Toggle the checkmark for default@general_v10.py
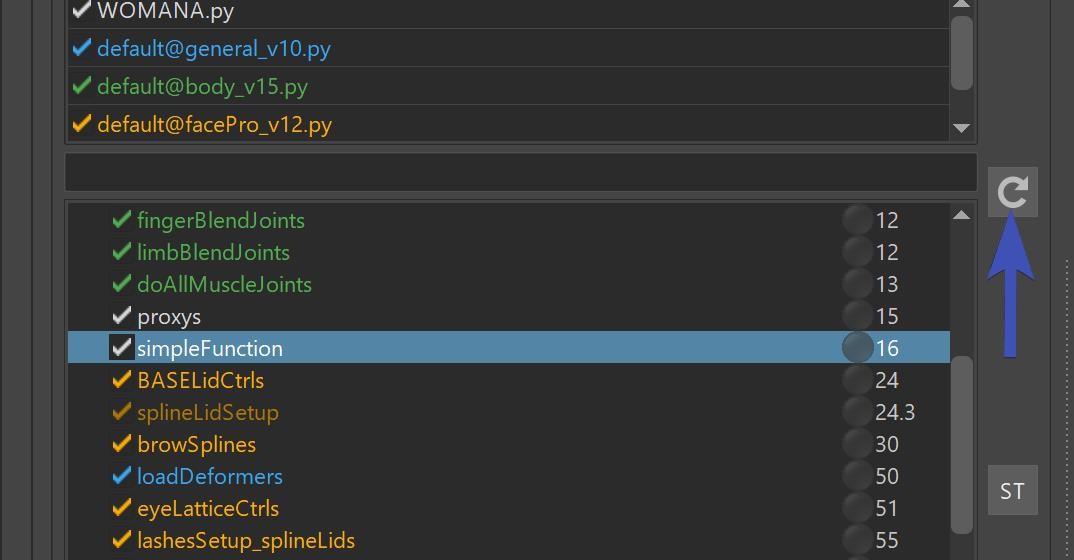 pyautogui.click(x=82, y=48)
